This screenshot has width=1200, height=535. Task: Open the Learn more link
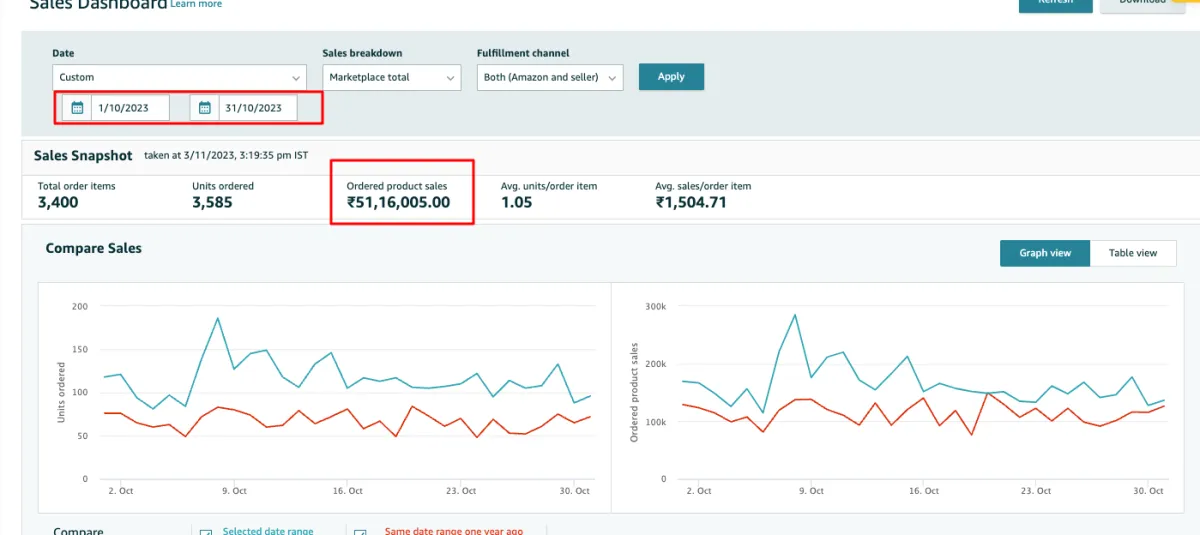pyautogui.click(x=196, y=4)
